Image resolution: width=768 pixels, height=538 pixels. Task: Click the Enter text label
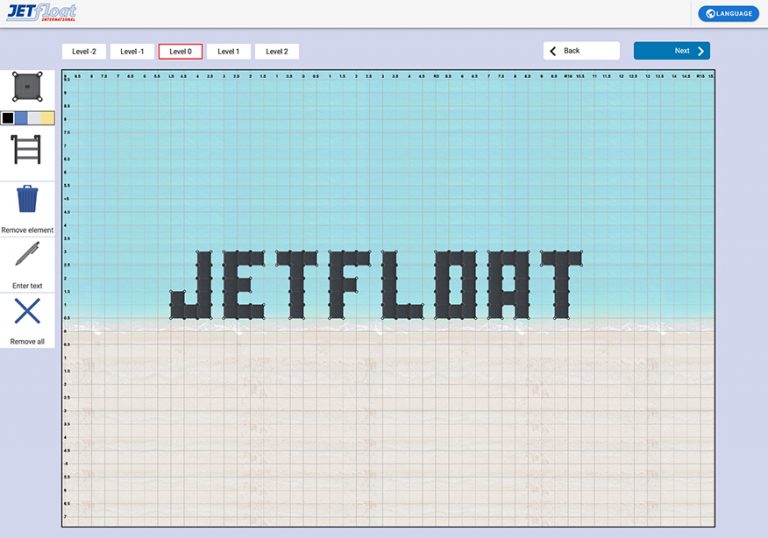[x=27, y=286]
